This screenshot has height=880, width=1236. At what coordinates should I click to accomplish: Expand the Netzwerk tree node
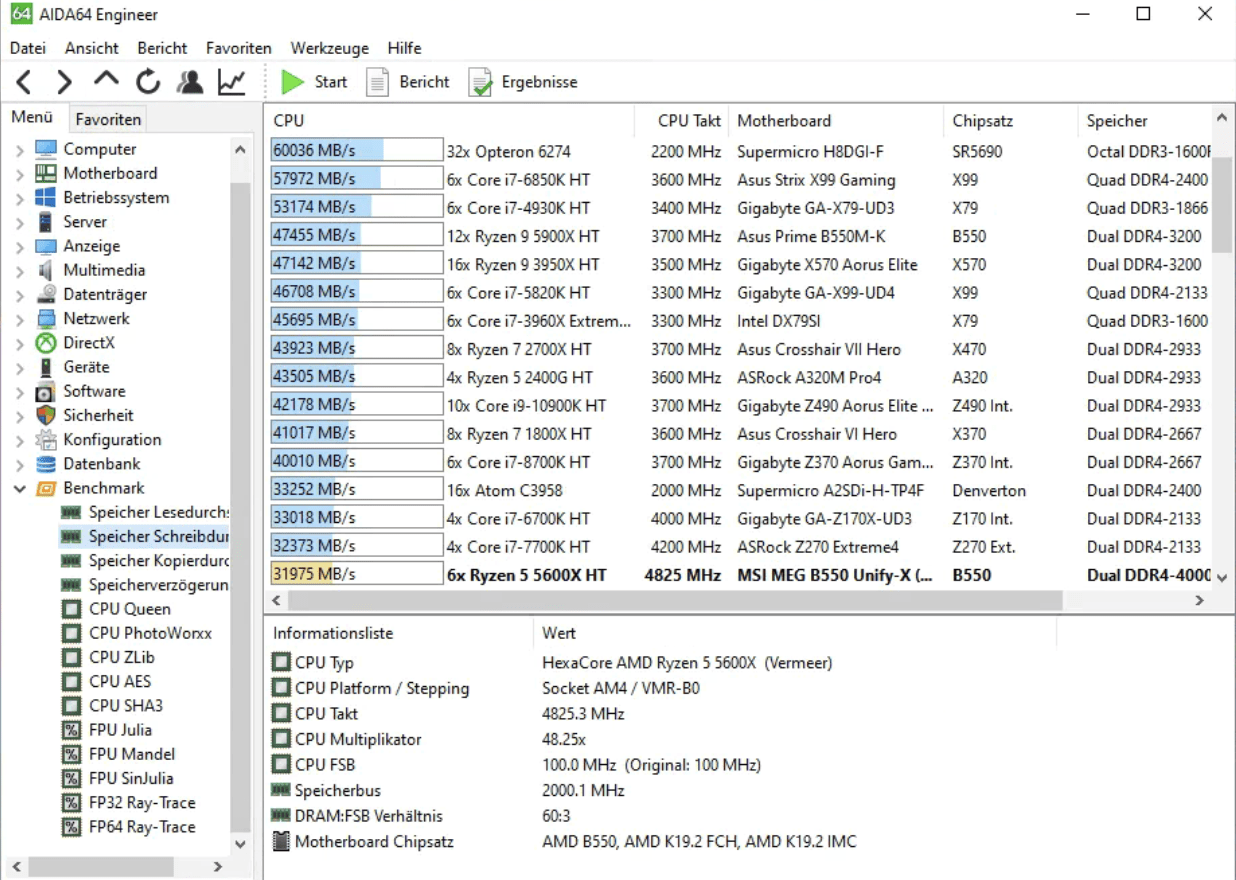[19, 319]
